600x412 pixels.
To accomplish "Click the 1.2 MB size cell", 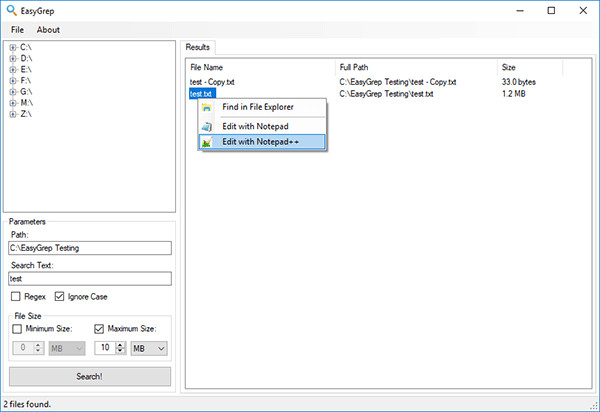I will [x=514, y=94].
